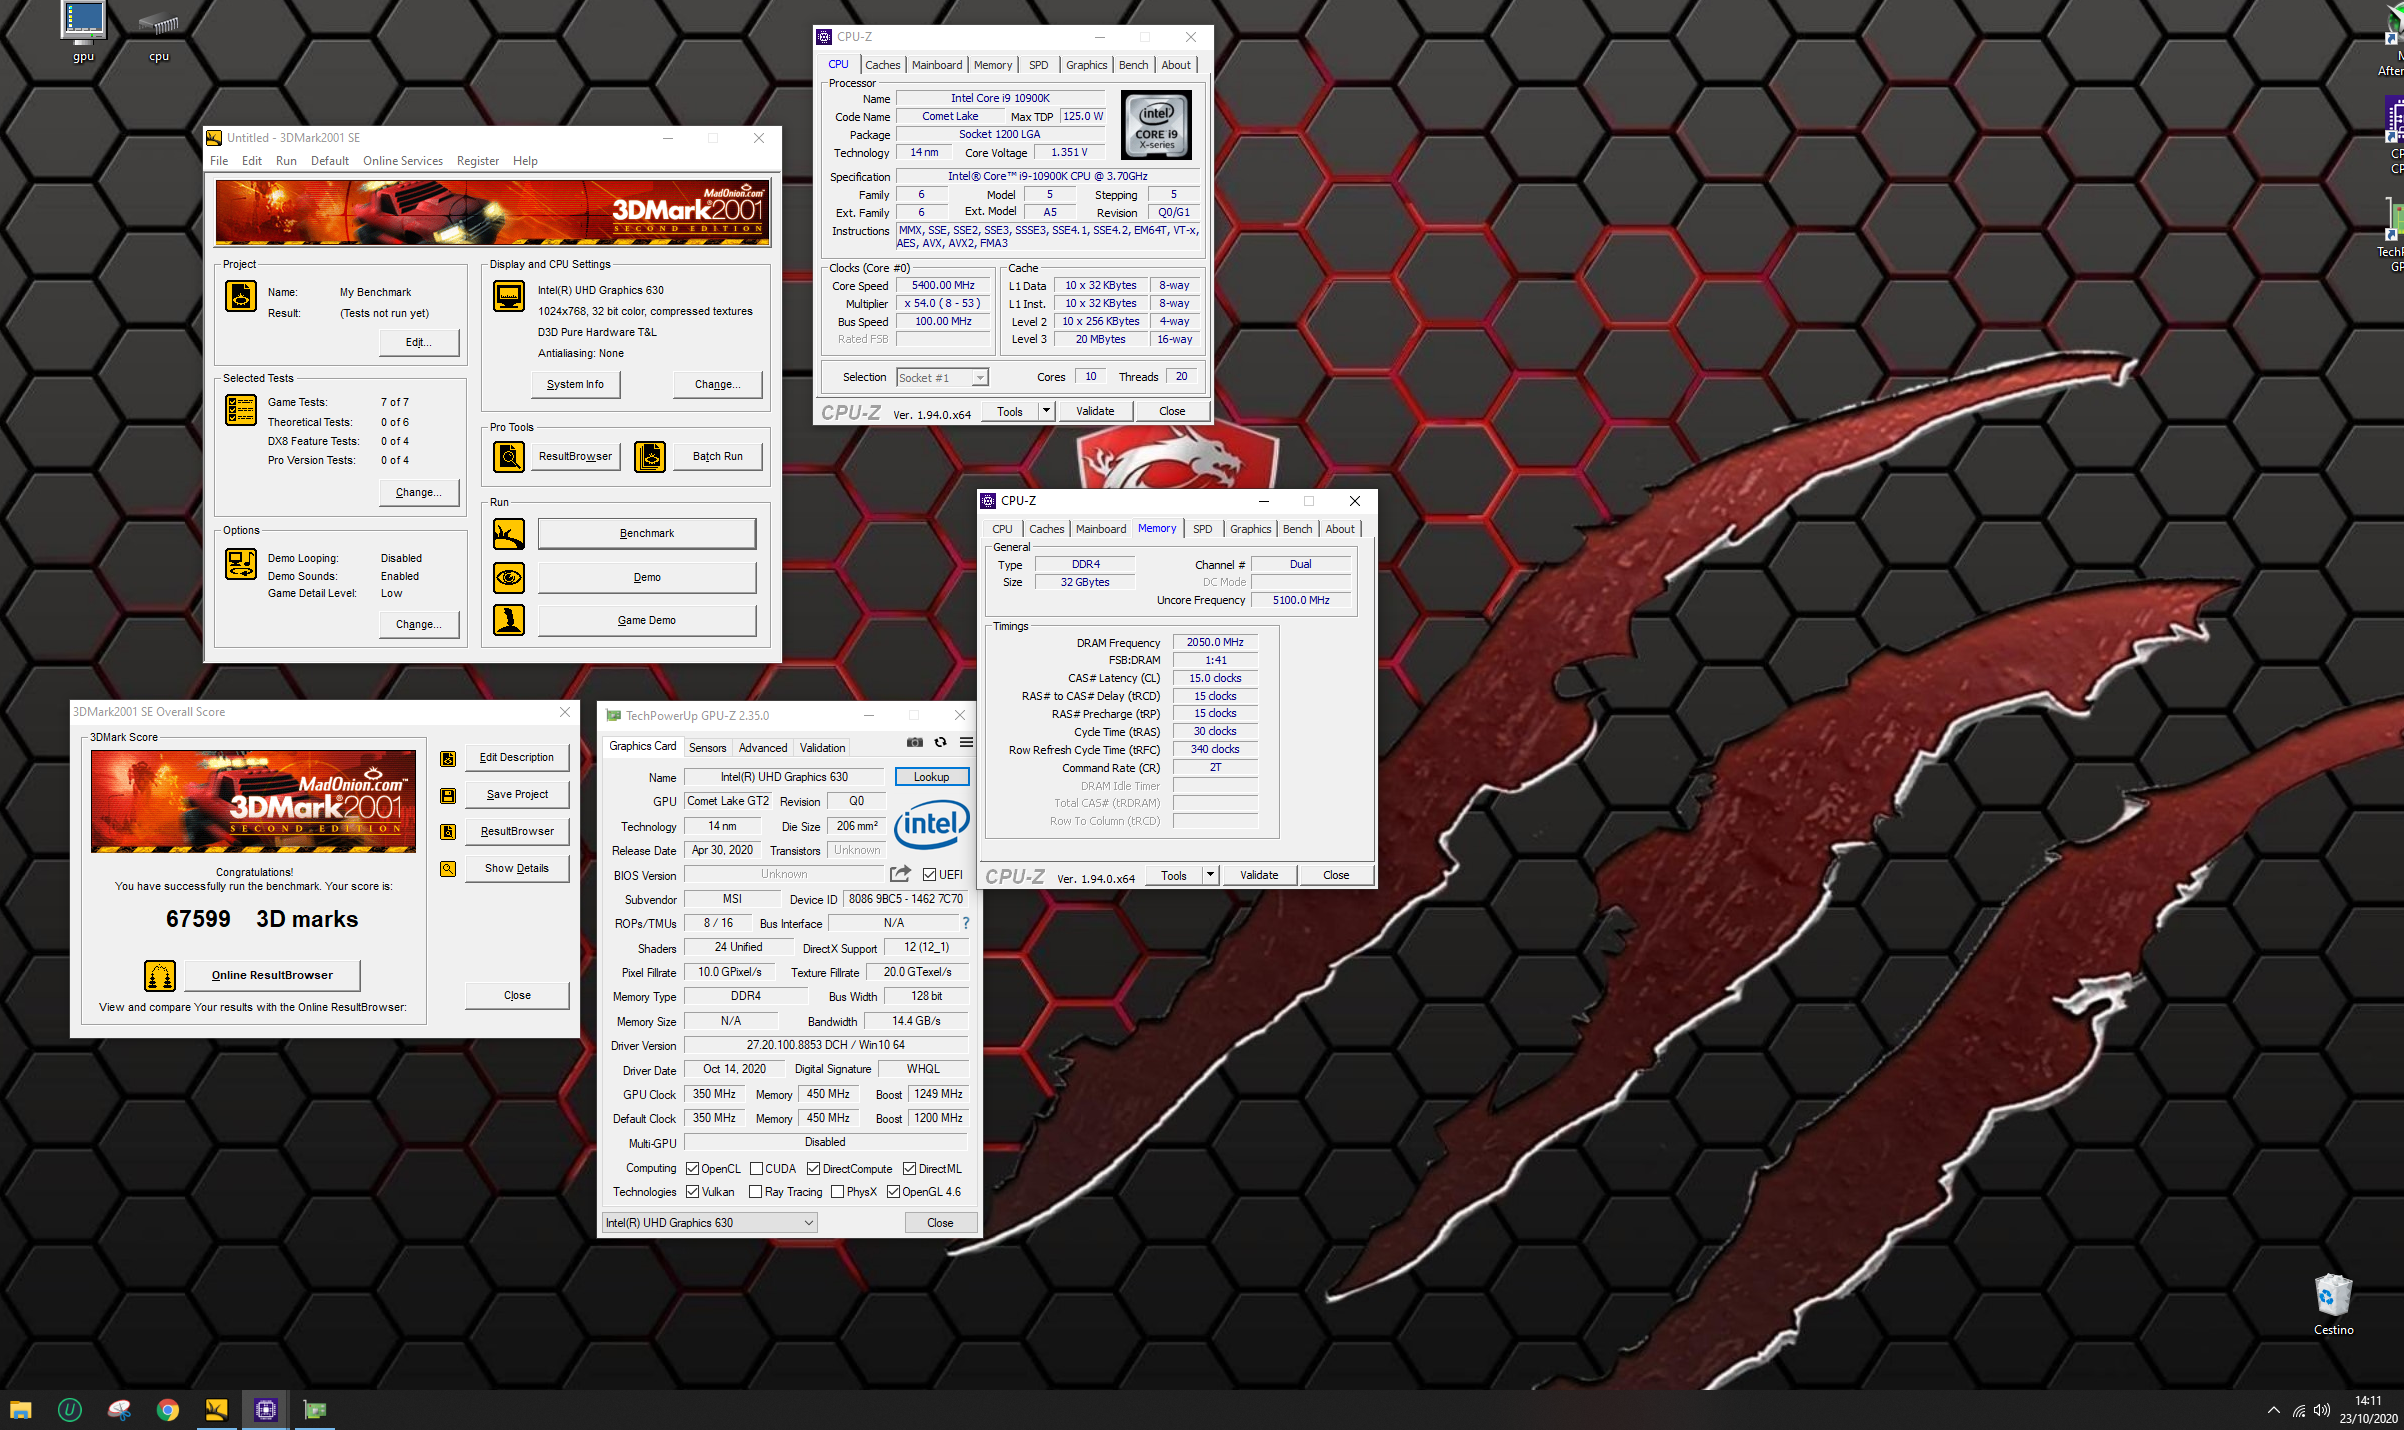The width and height of the screenshot is (2404, 1430).
Task: Expand Tools dropdown arrow in Memory tab window
Action: click(x=1210, y=875)
